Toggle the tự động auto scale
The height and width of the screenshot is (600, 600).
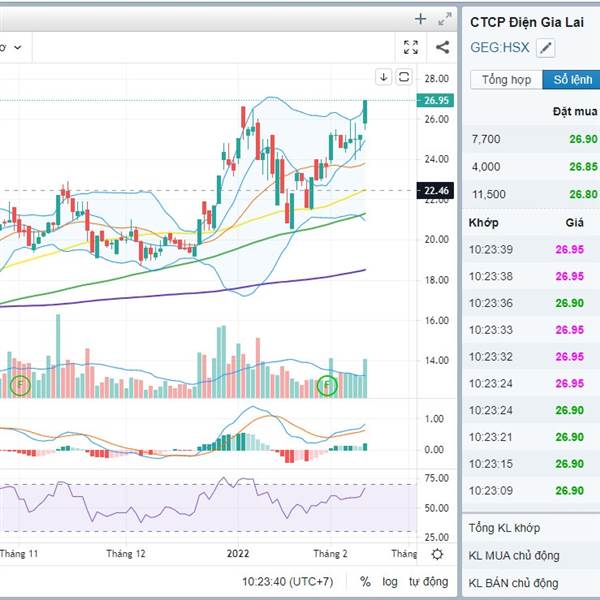point(427,581)
